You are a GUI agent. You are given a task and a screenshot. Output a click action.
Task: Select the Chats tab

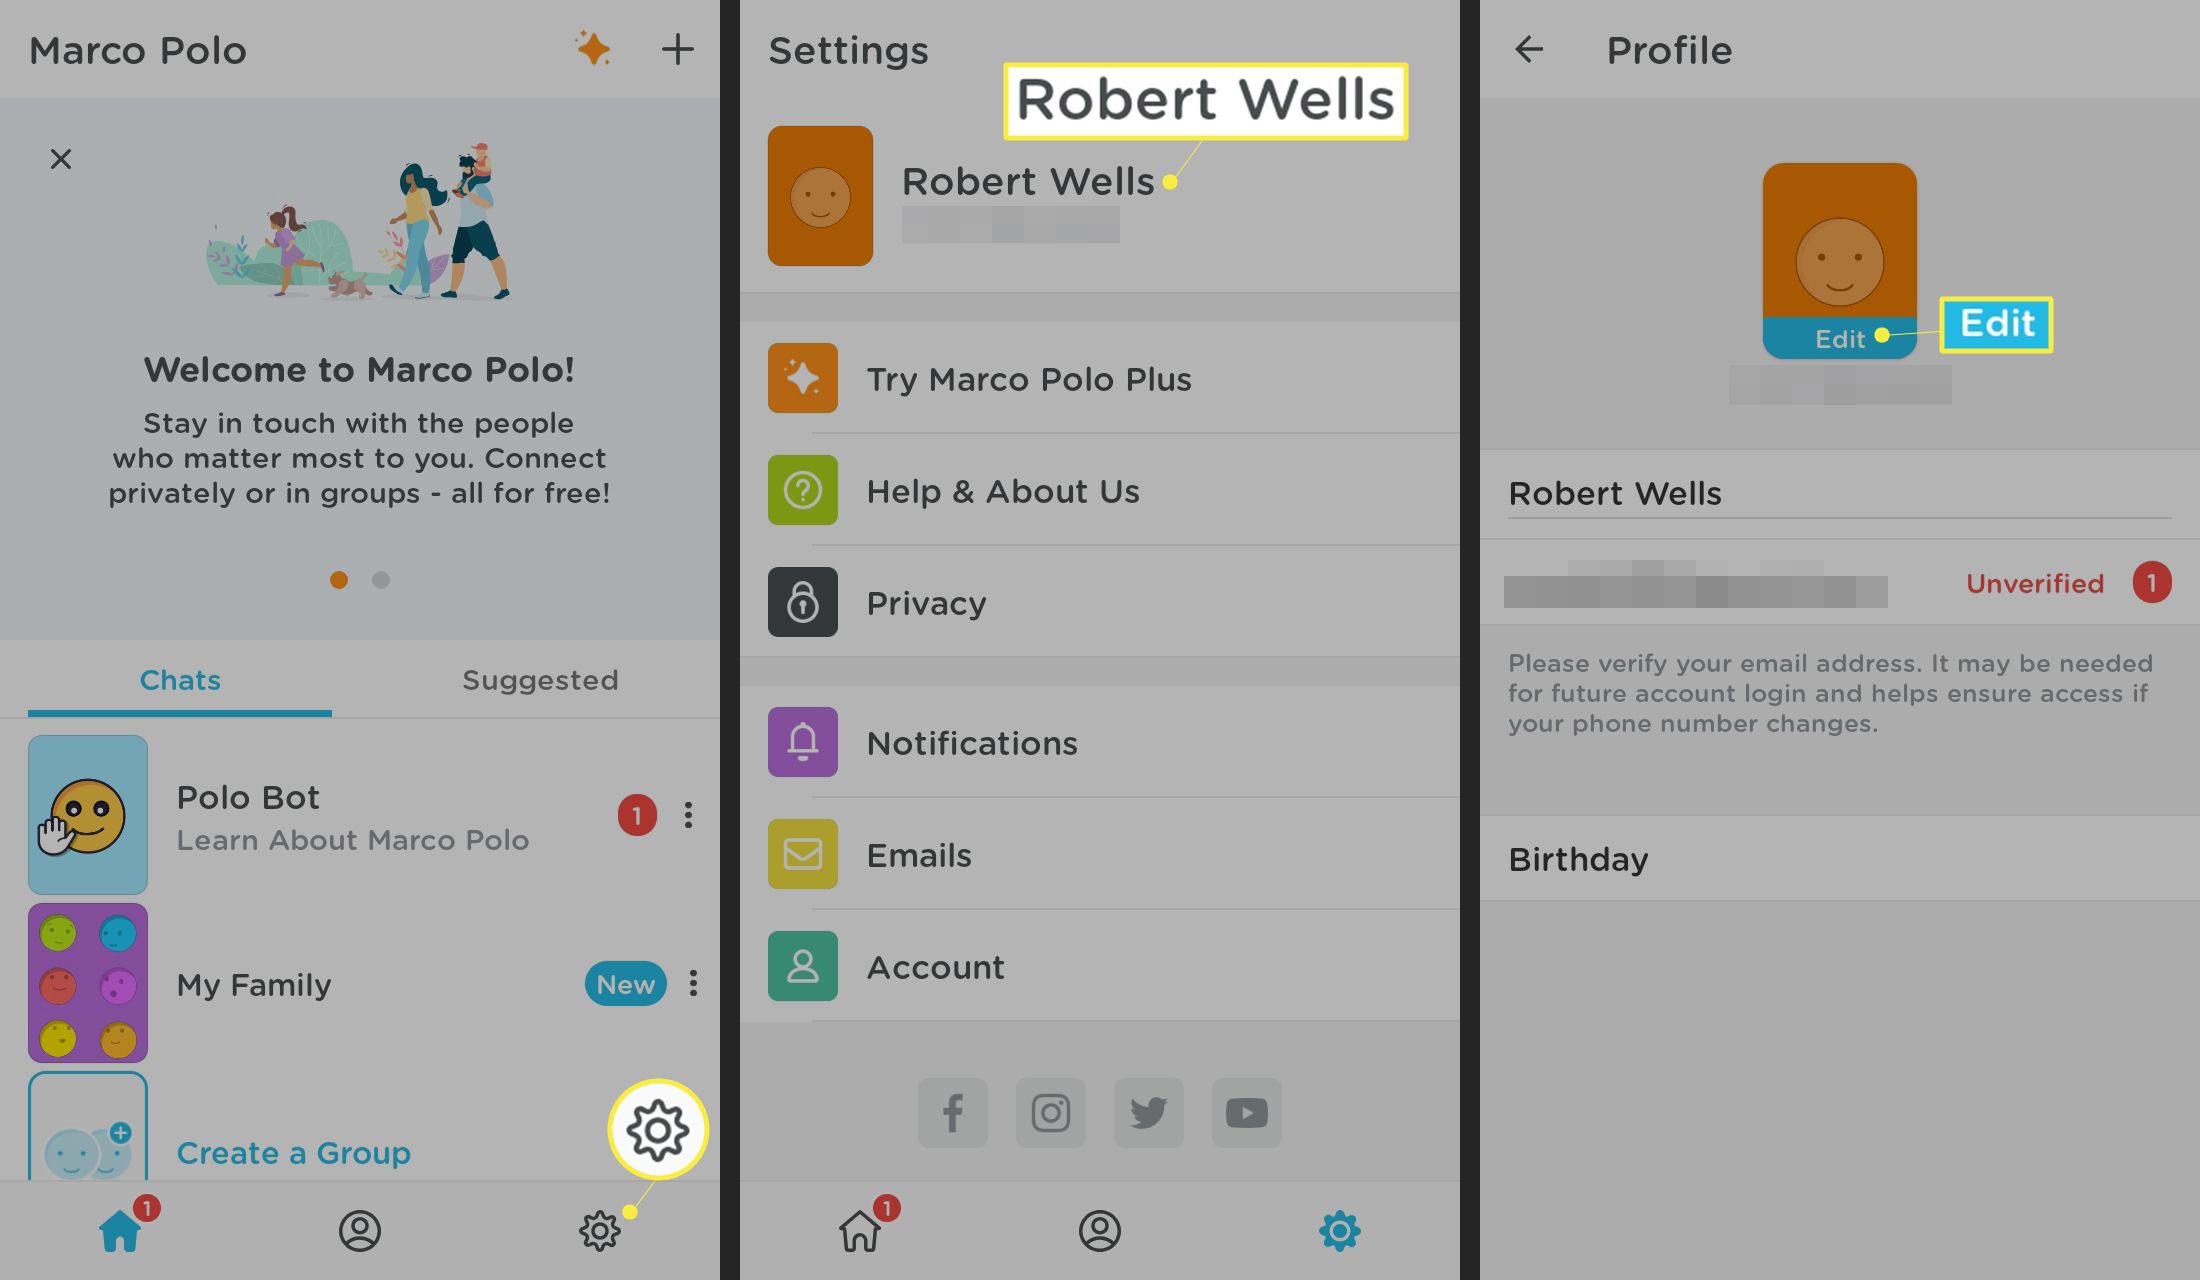pyautogui.click(x=178, y=680)
